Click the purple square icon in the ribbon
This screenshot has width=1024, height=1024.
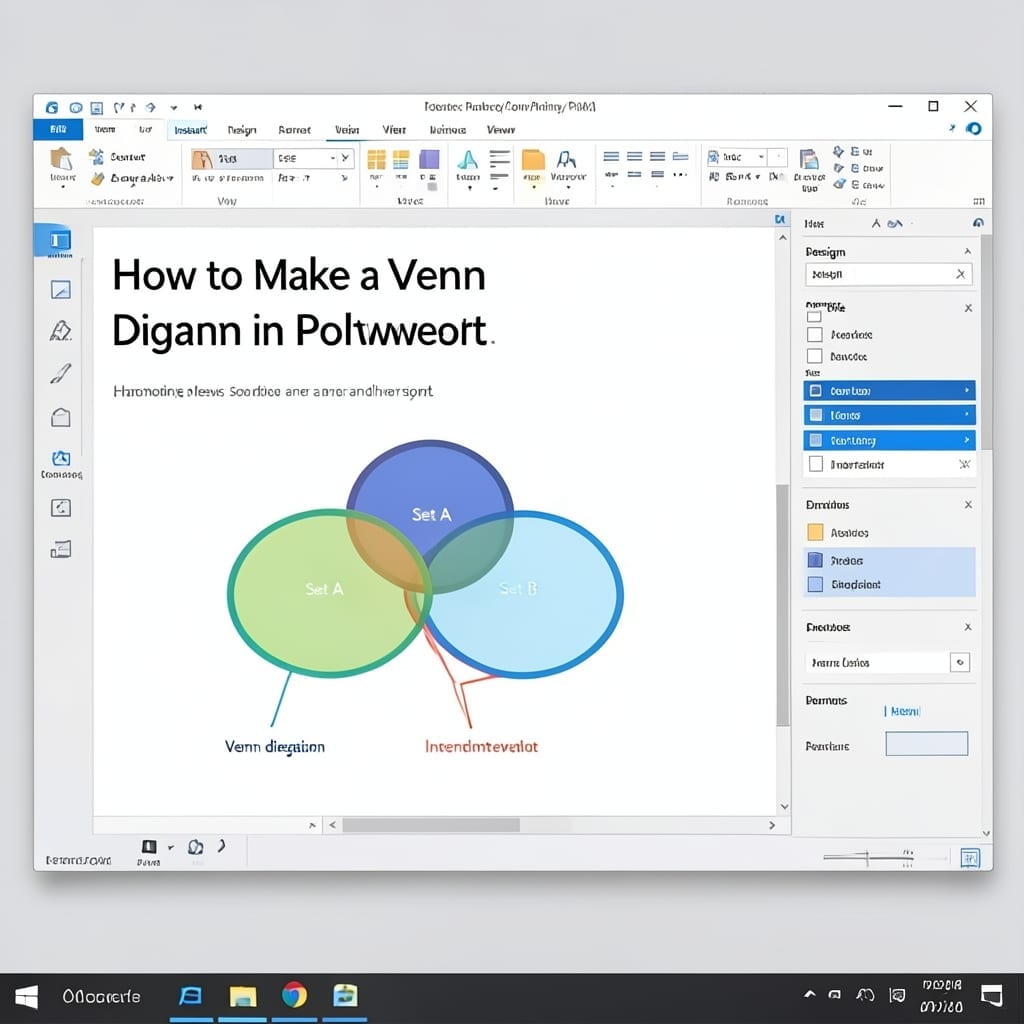429,159
